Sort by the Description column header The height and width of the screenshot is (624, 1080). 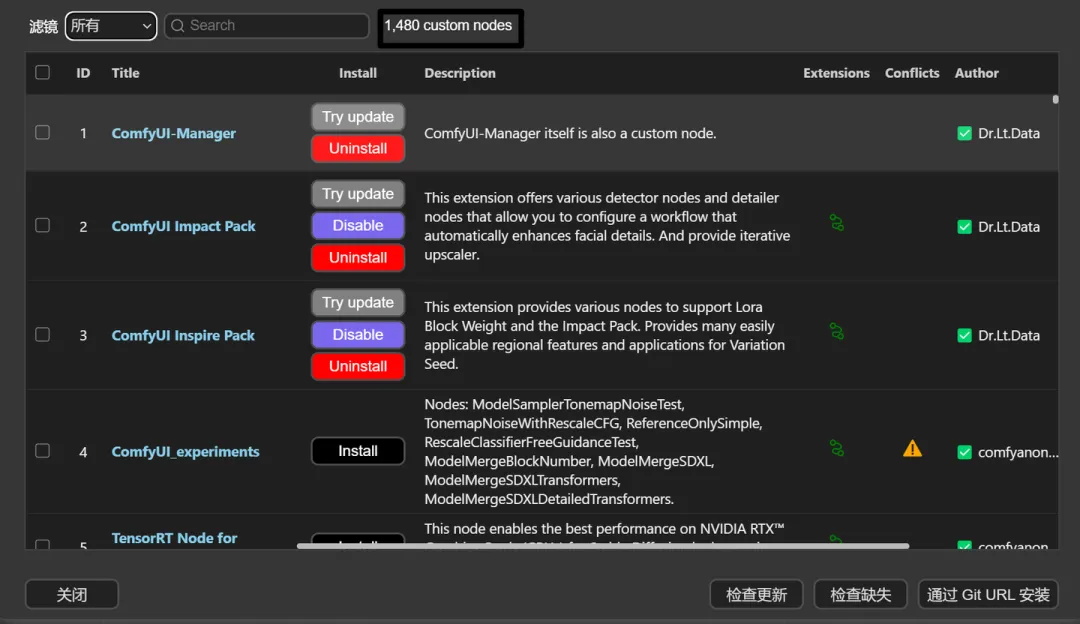(x=459, y=73)
